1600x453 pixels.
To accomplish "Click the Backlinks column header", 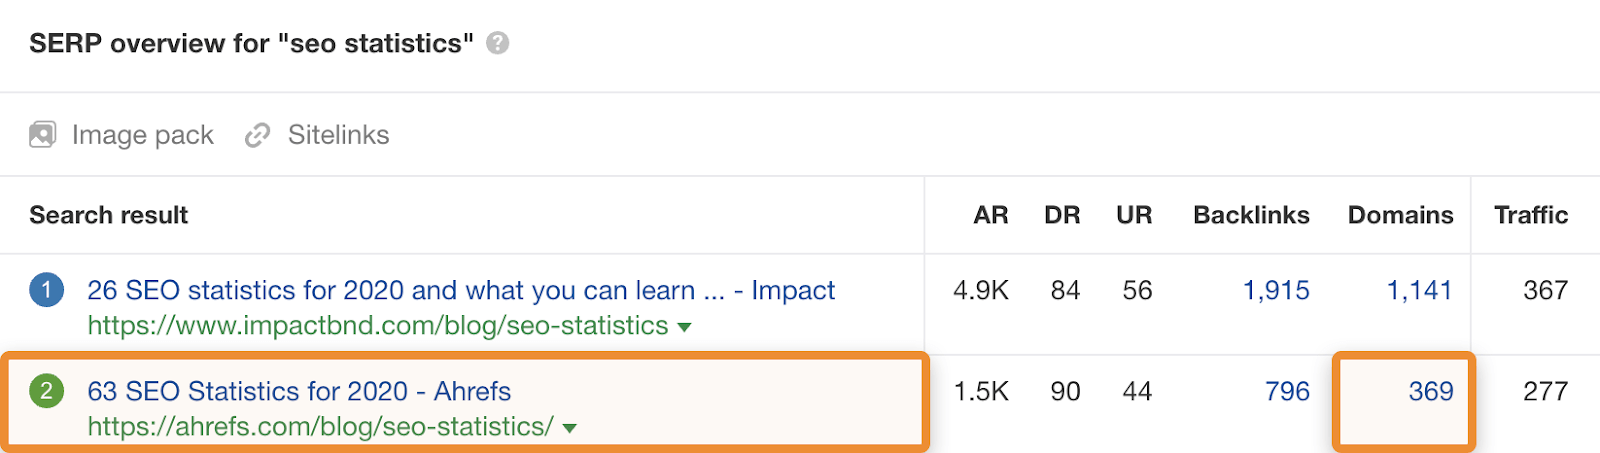I will (x=1251, y=215).
